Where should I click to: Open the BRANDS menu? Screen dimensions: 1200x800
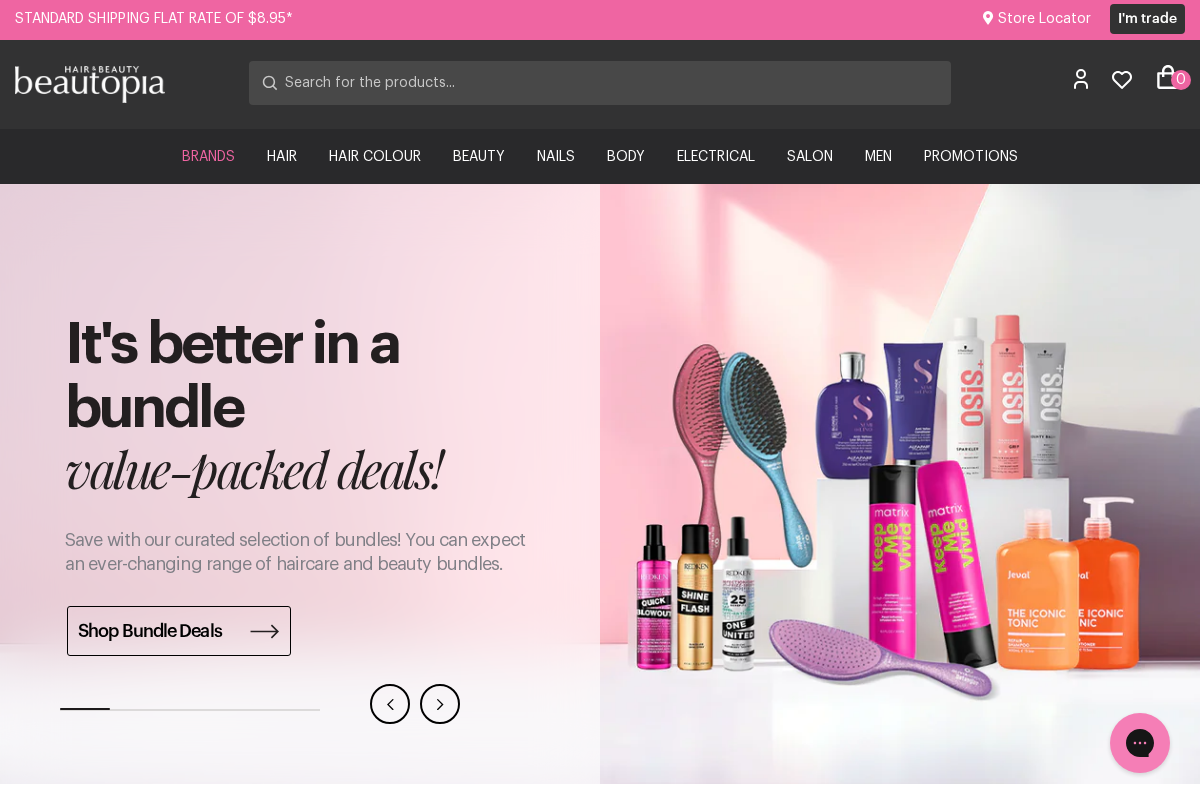click(x=208, y=156)
